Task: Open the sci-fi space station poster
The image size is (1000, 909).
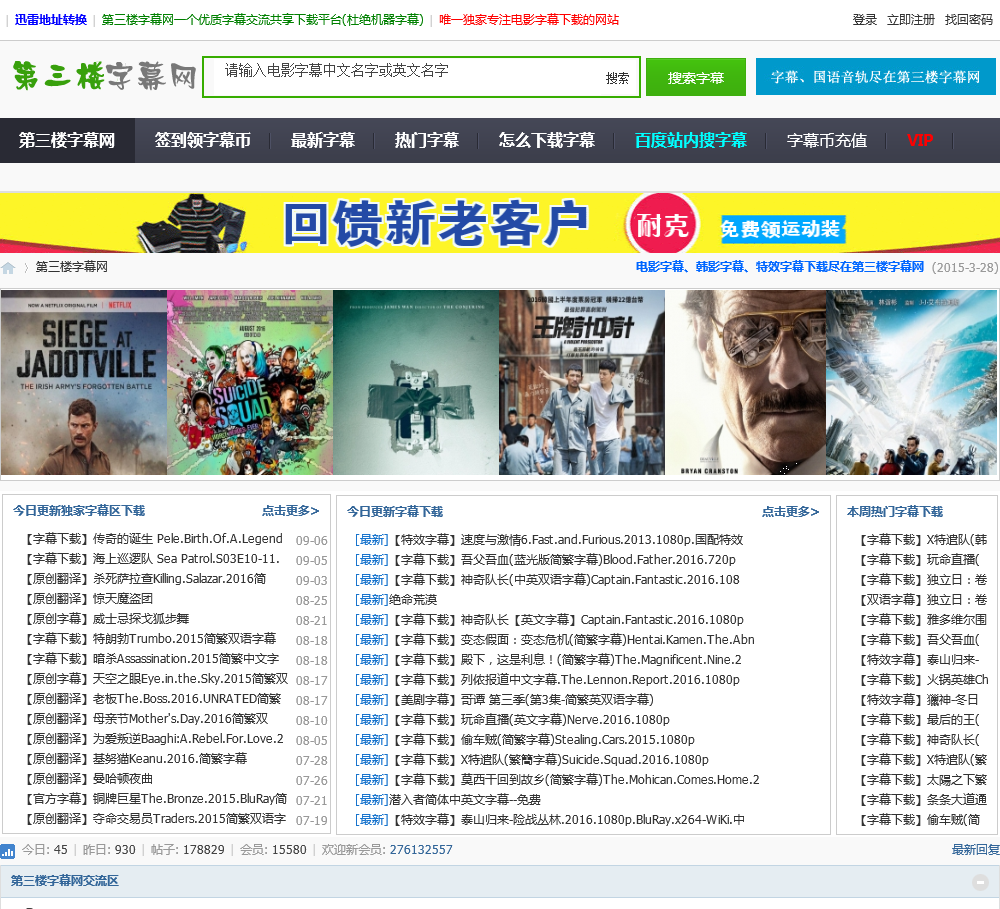Action: point(911,382)
